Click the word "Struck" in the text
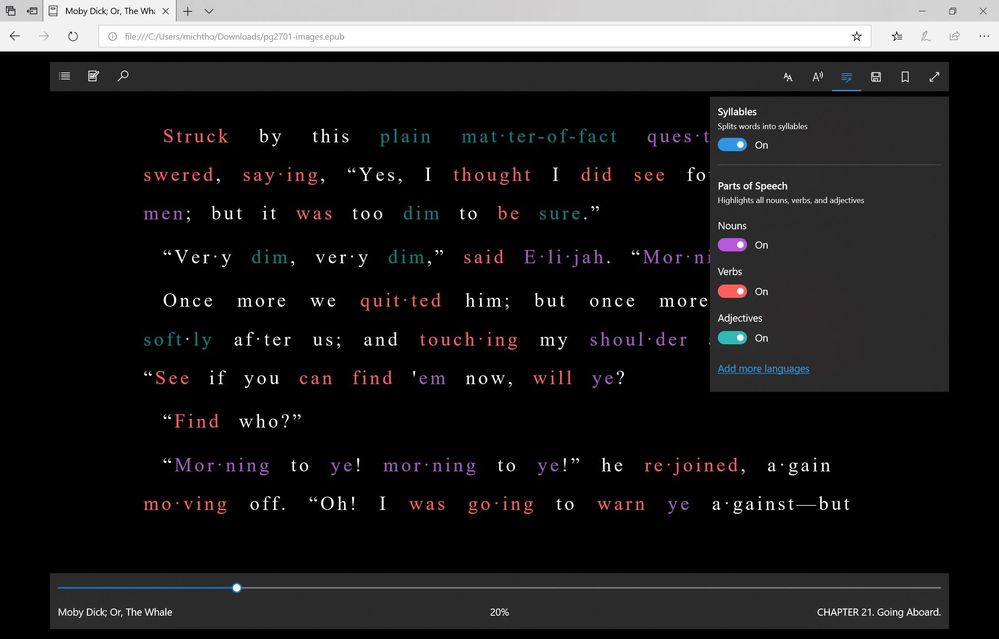 click(x=196, y=136)
